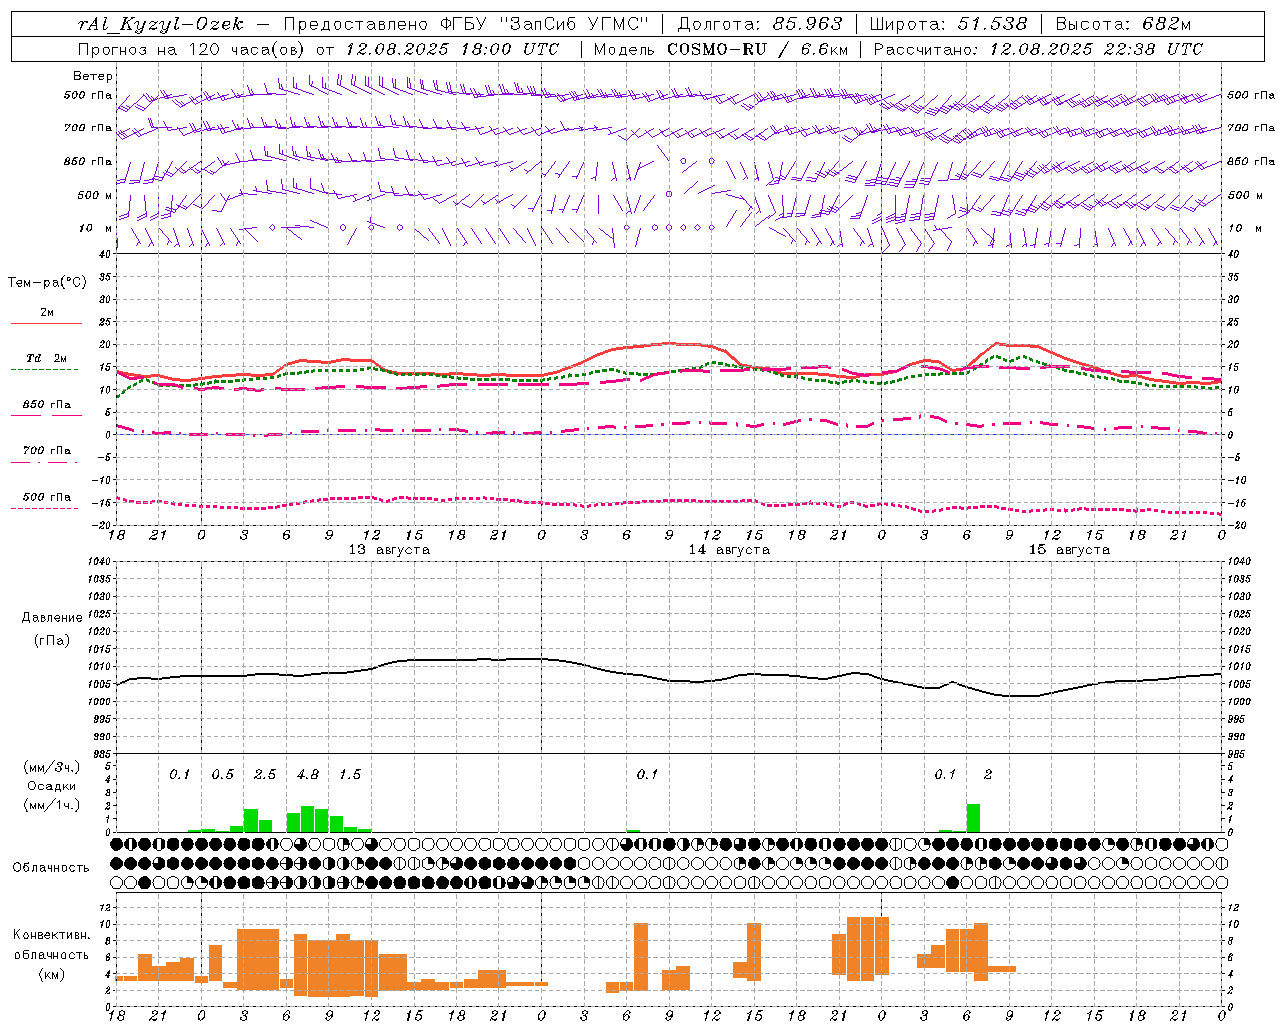Click the 1.5 precipitation total value
The width and height of the screenshot is (1280, 1024).
[350, 775]
